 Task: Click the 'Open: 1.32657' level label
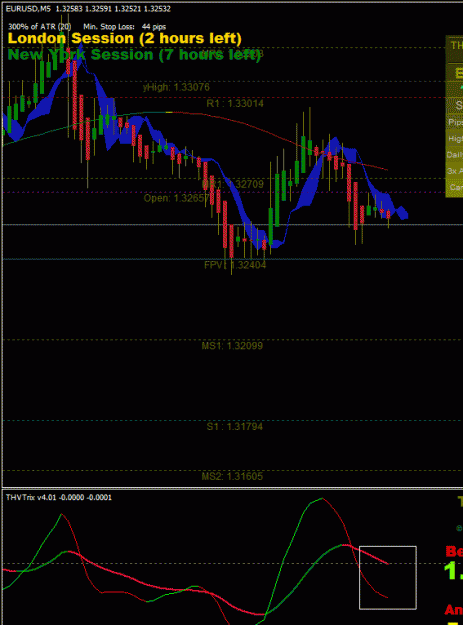point(177,198)
